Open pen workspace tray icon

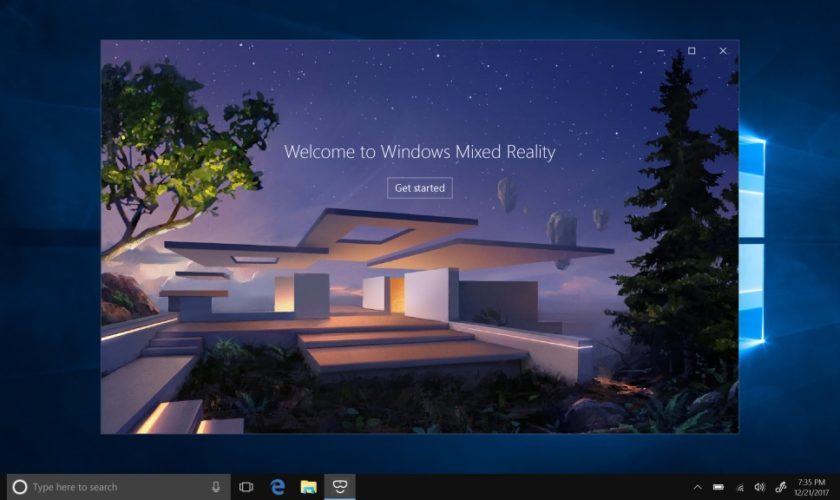tap(781, 487)
